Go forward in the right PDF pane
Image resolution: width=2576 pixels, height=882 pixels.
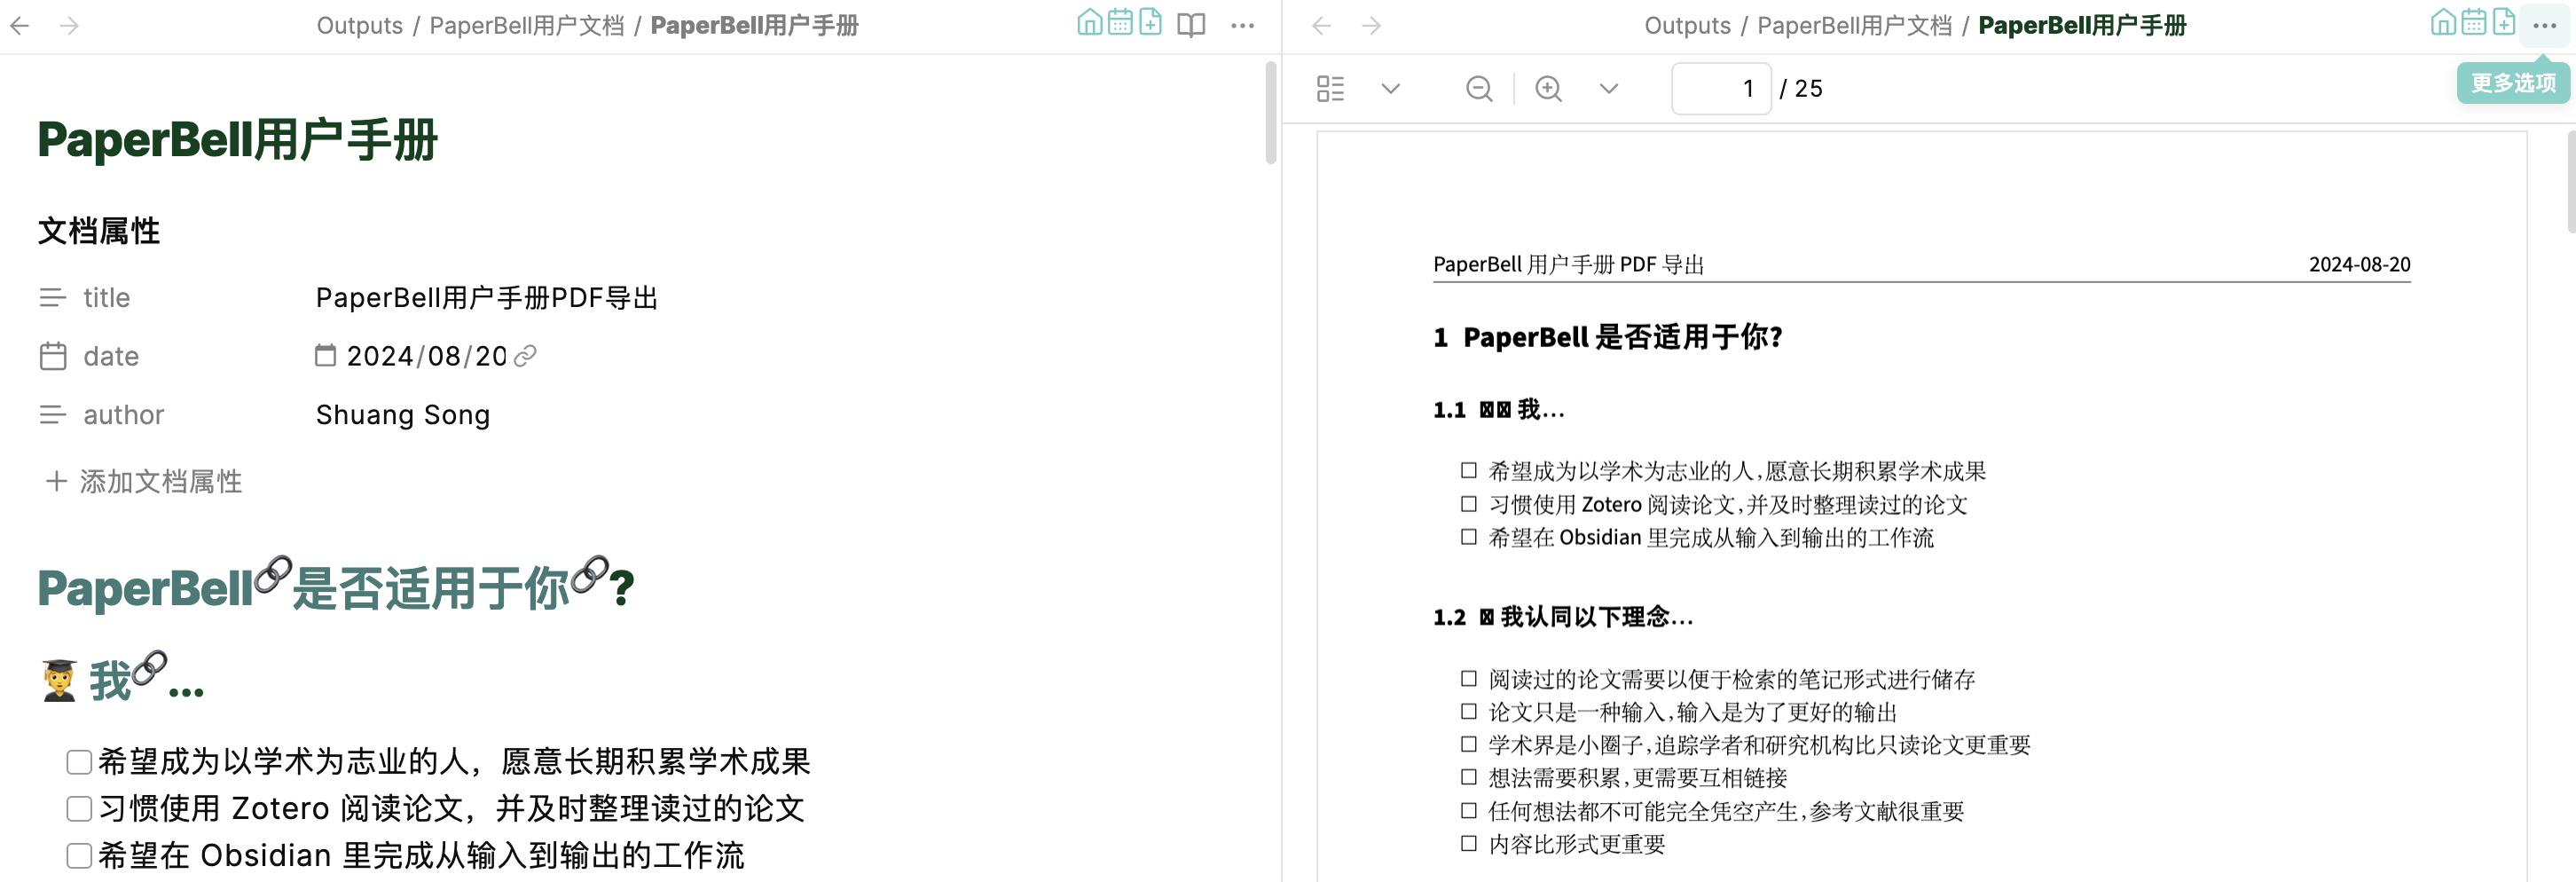click(1371, 25)
